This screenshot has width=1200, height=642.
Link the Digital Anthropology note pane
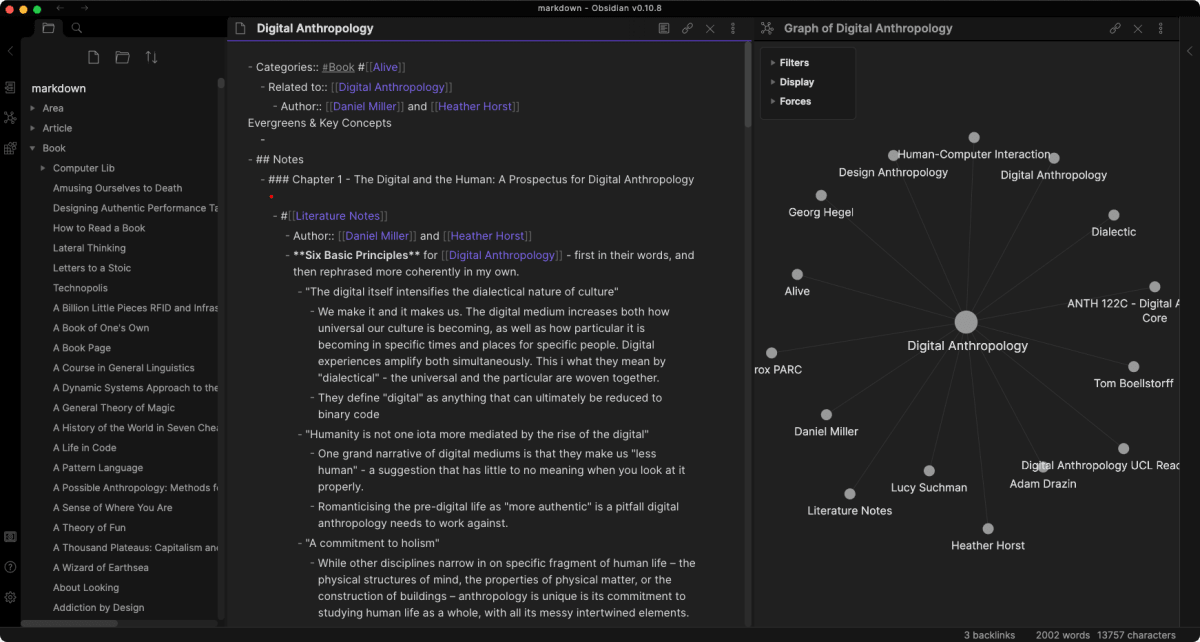tap(687, 29)
